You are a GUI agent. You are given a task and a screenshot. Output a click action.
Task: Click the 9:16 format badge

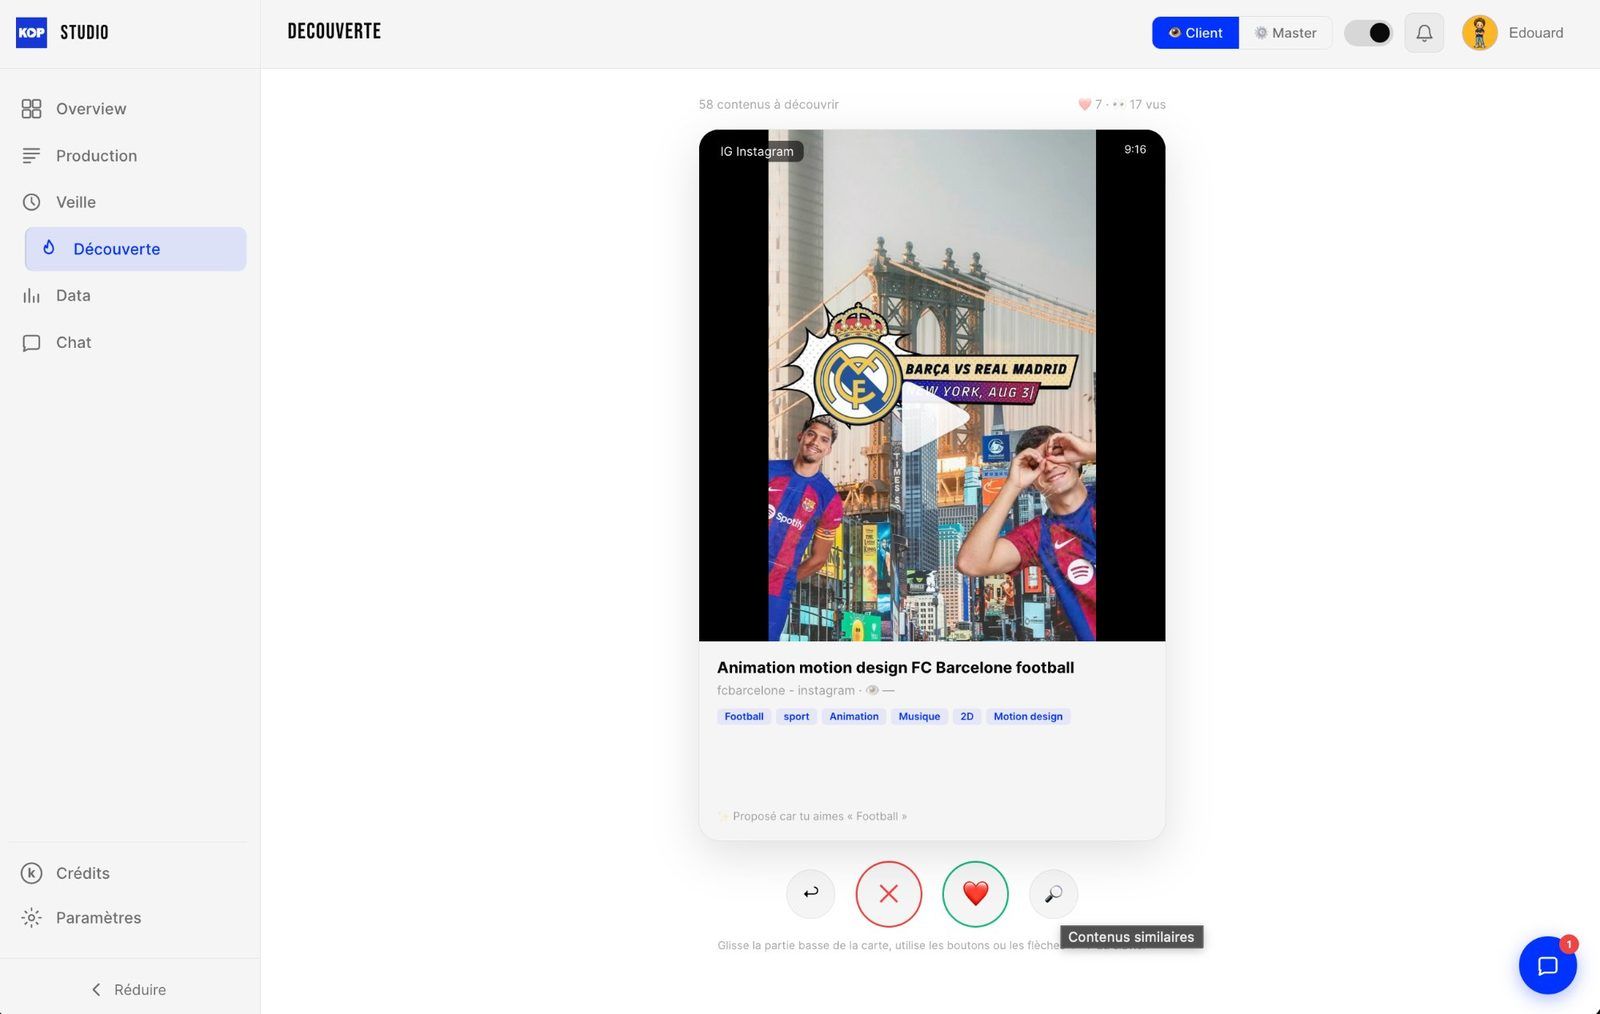pyautogui.click(x=1135, y=150)
